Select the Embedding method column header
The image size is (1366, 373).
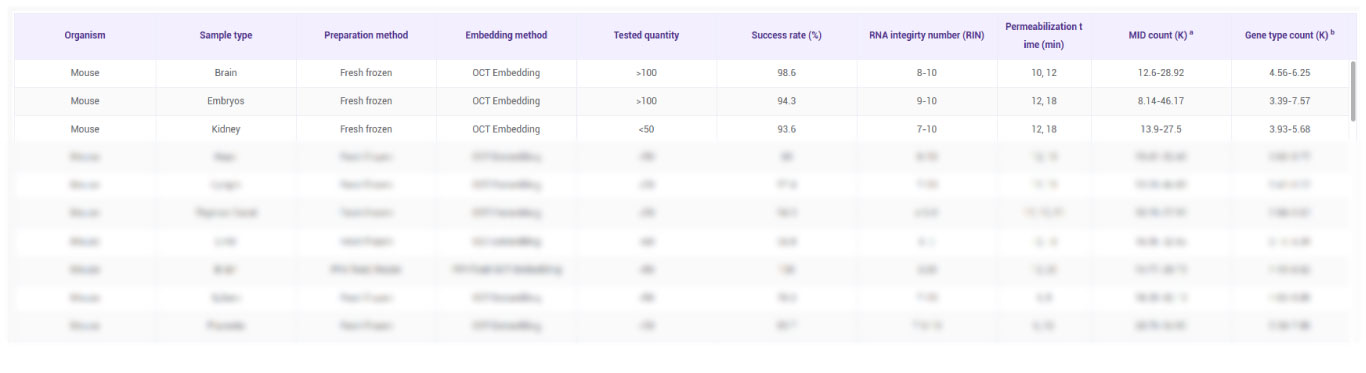click(506, 35)
